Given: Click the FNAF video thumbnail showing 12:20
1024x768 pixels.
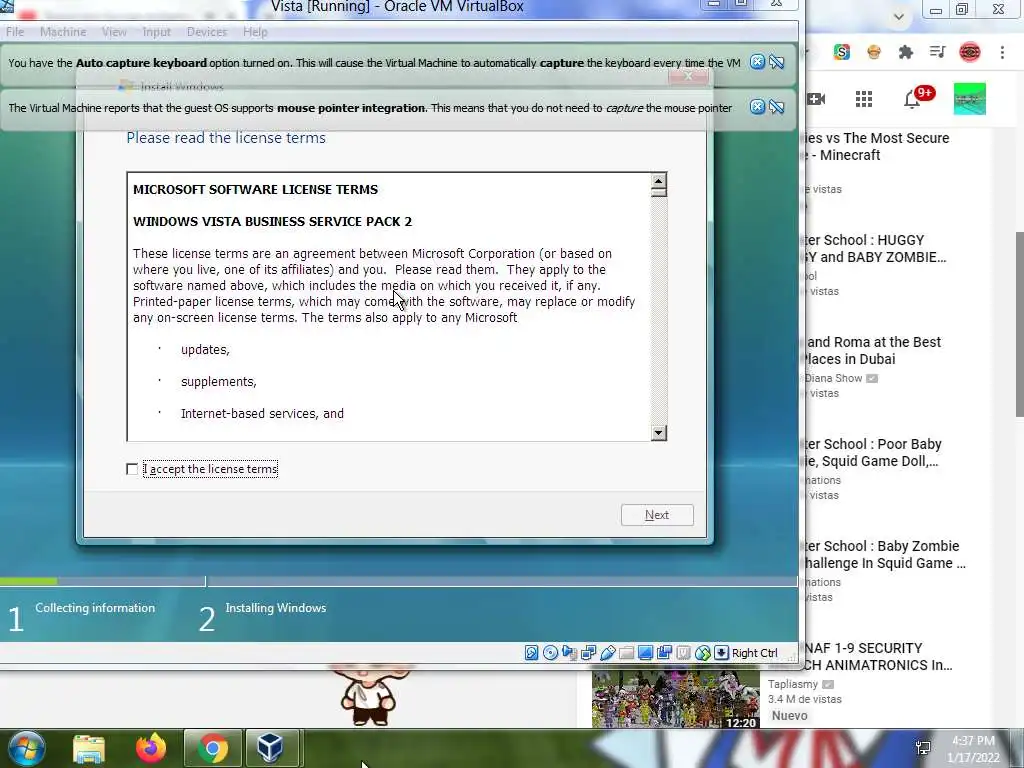Looking at the screenshot, I should click(x=675, y=699).
